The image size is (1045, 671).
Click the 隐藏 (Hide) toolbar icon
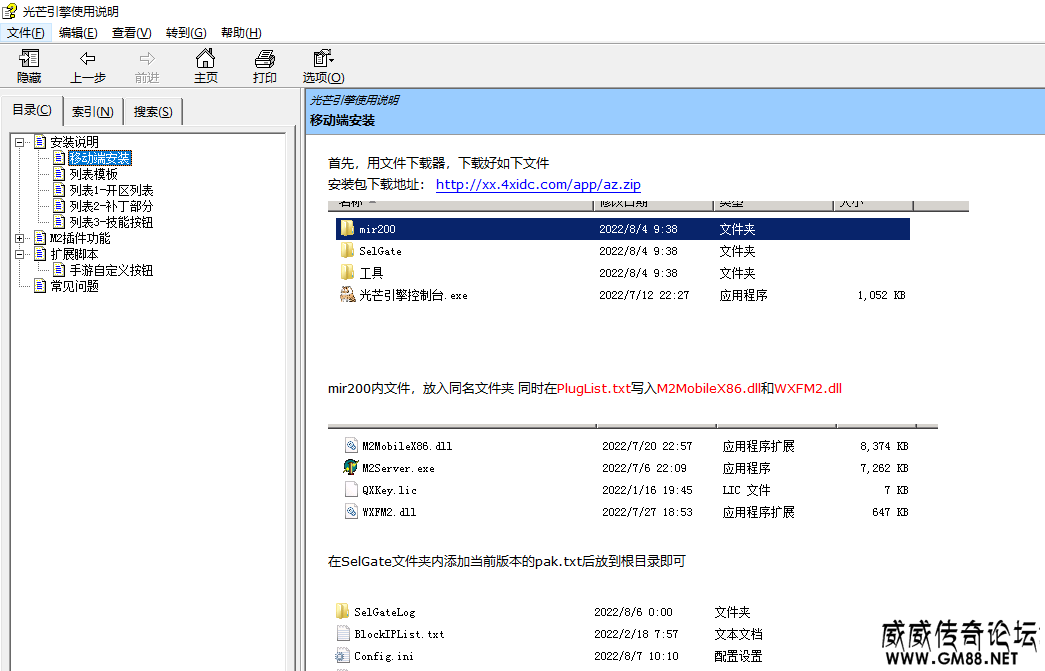click(x=29, y=59)
